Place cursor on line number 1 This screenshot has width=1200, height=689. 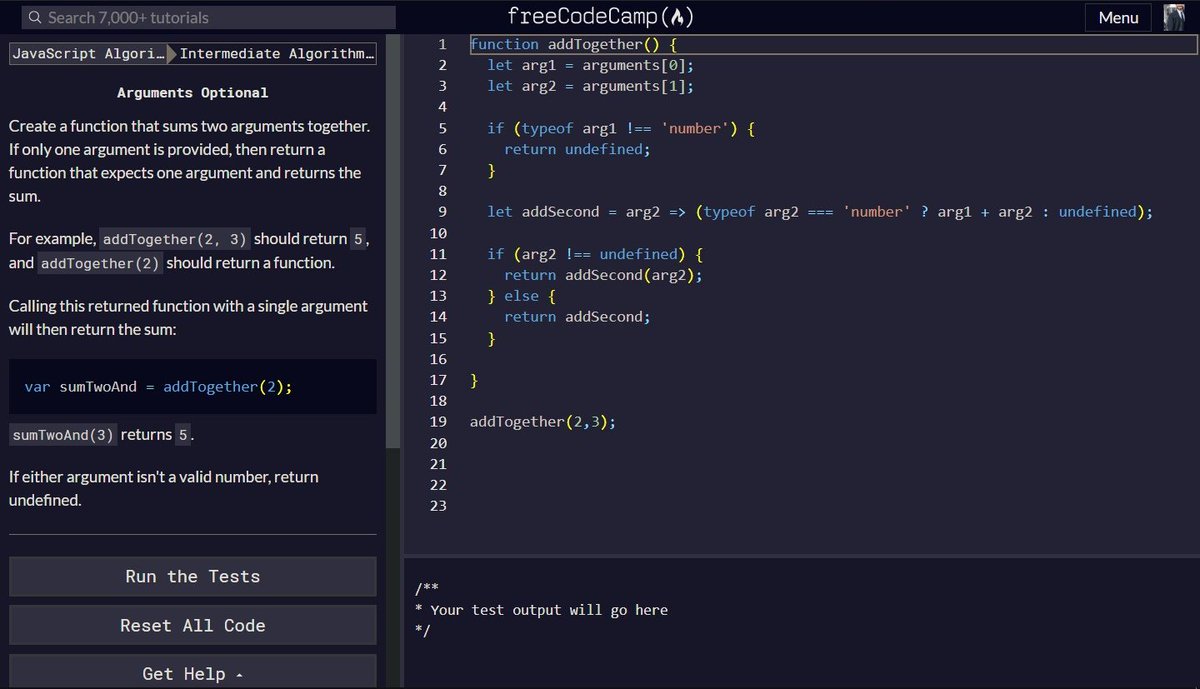[442, 44]
